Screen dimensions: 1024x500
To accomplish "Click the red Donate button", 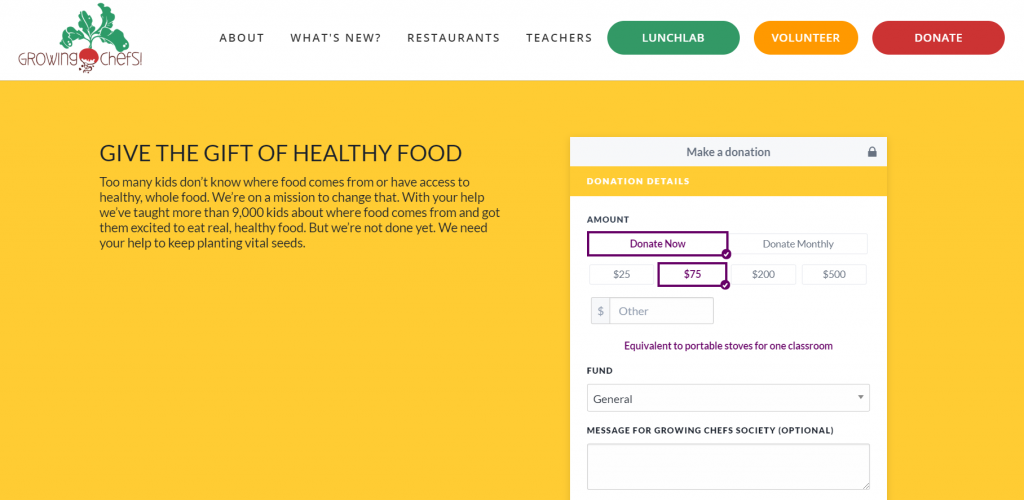I will coord(938,38).
